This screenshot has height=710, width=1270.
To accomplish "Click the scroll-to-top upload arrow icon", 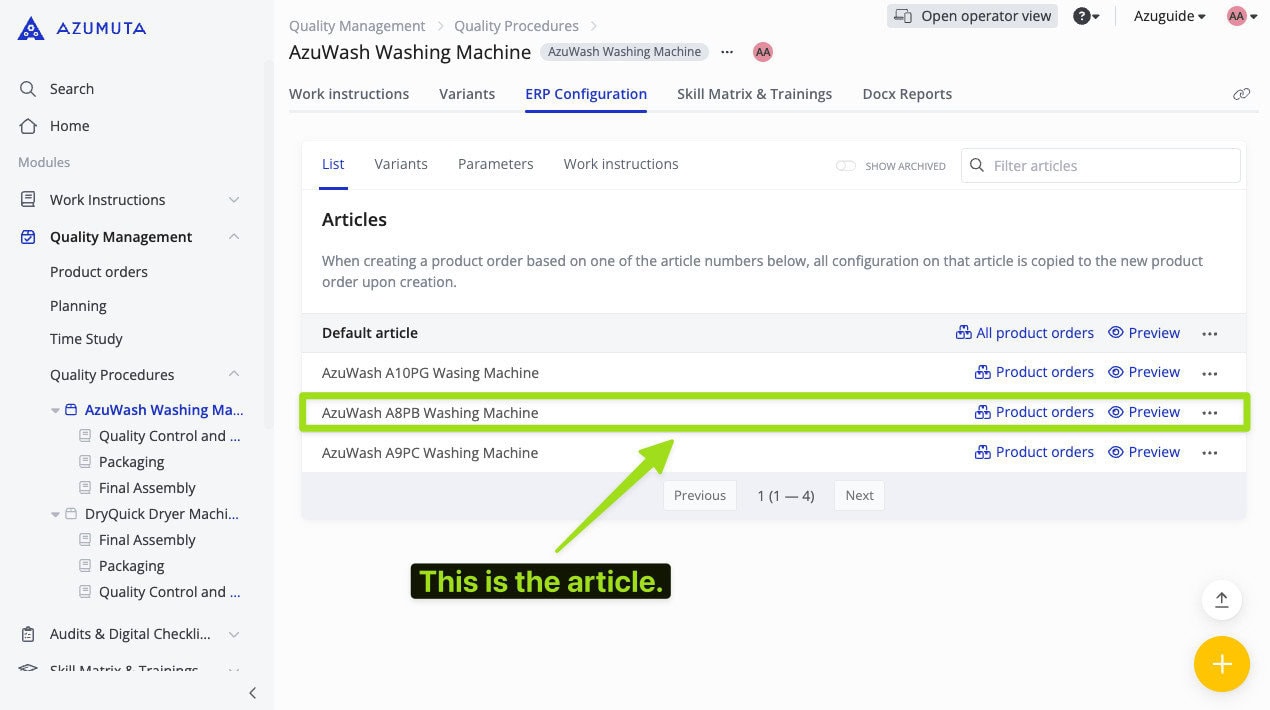I will point(1221,600).
